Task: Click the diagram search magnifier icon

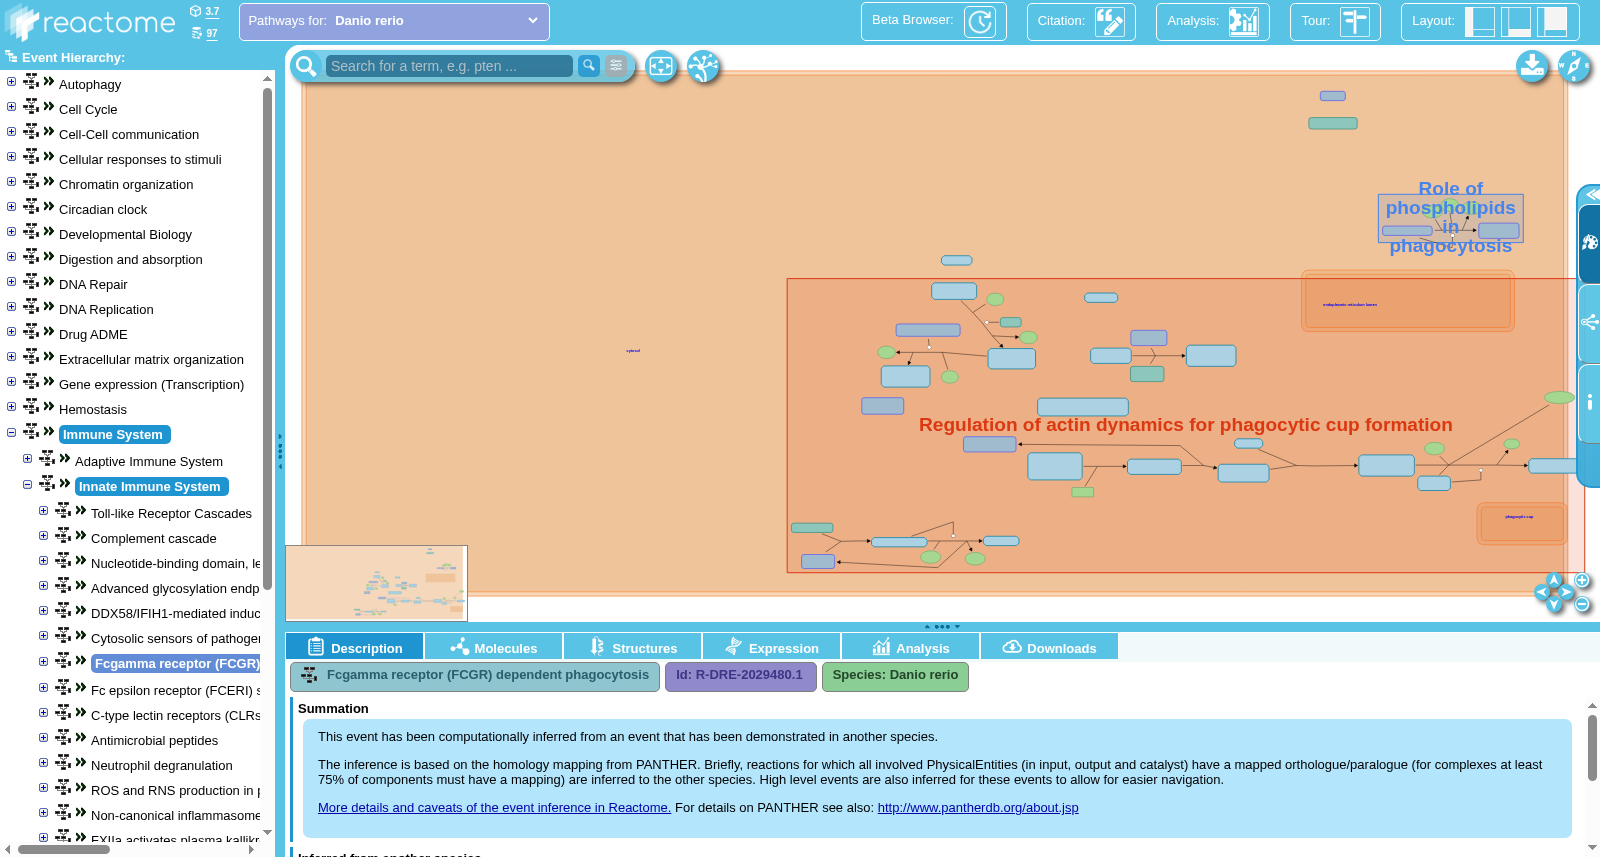Action: [306, 66]
